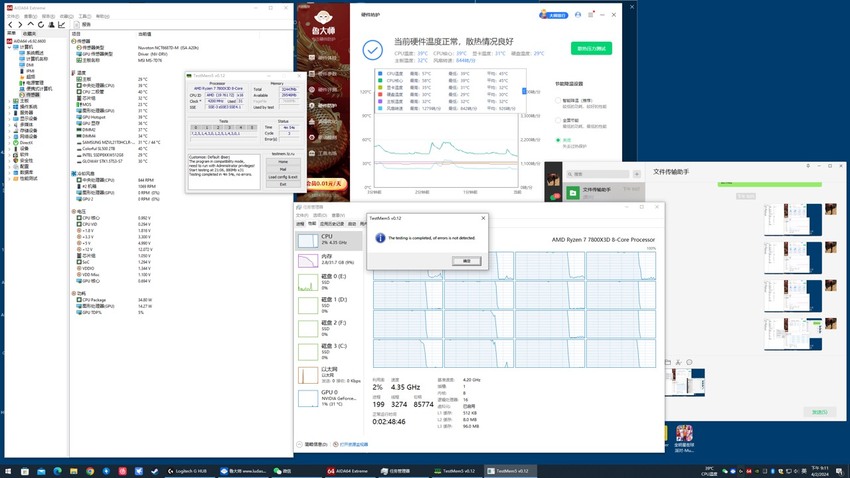Open Microsoft Edge from the taskbar

pos(57,471)
